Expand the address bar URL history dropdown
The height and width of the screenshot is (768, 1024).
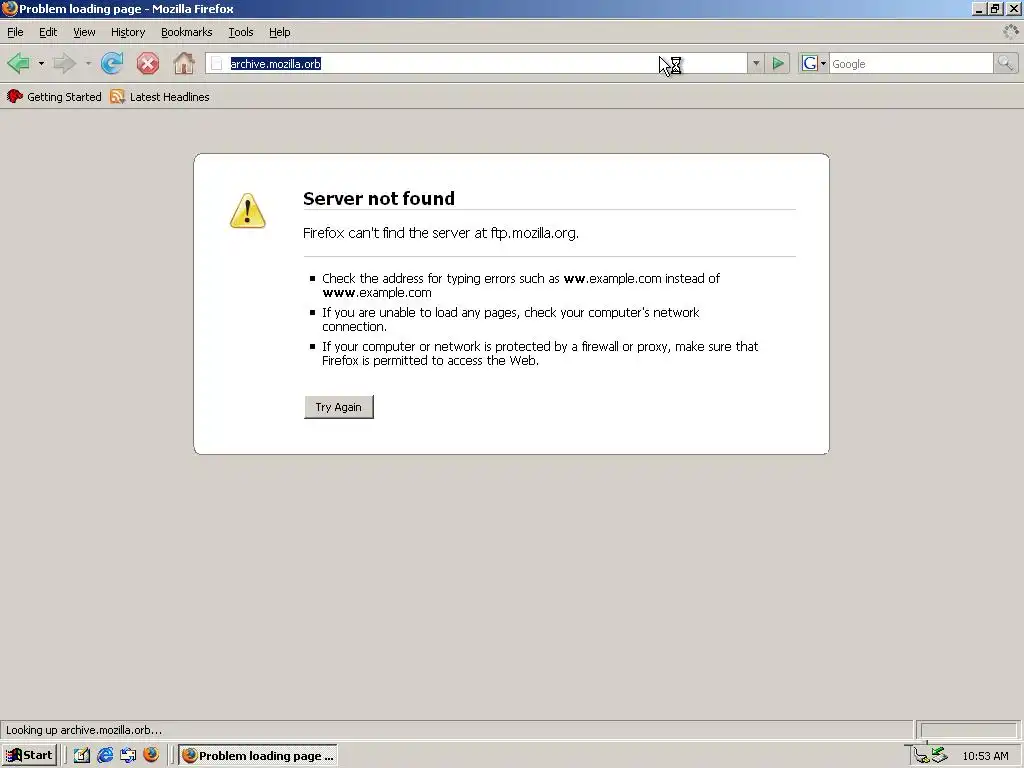click(756, 63)
